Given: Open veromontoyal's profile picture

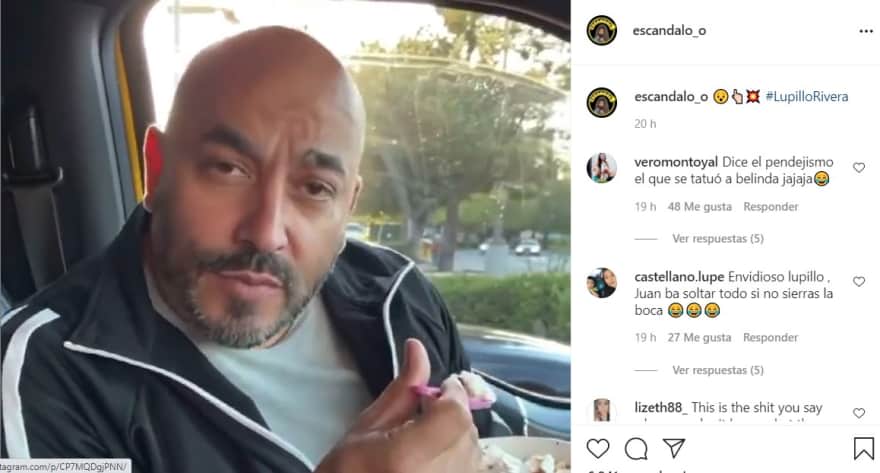Looking at the screenshot, I should [x=602, y=167].
